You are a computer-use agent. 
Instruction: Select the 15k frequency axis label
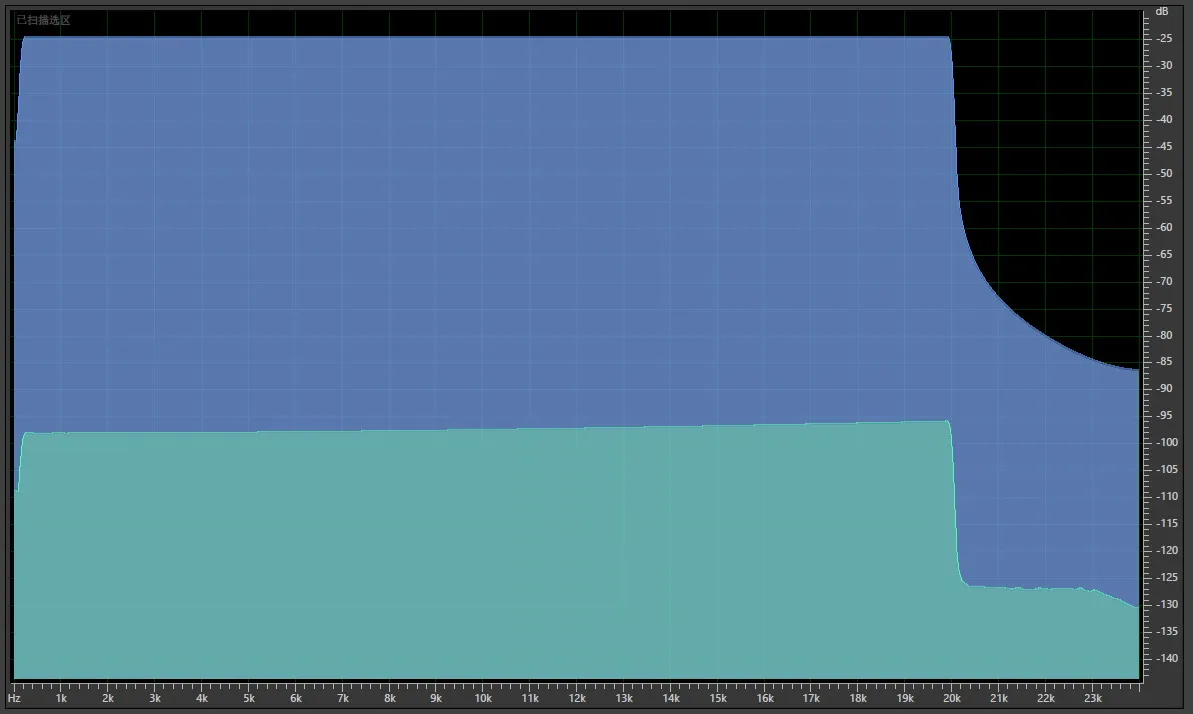pyautogui.click(x=717, y=698)
